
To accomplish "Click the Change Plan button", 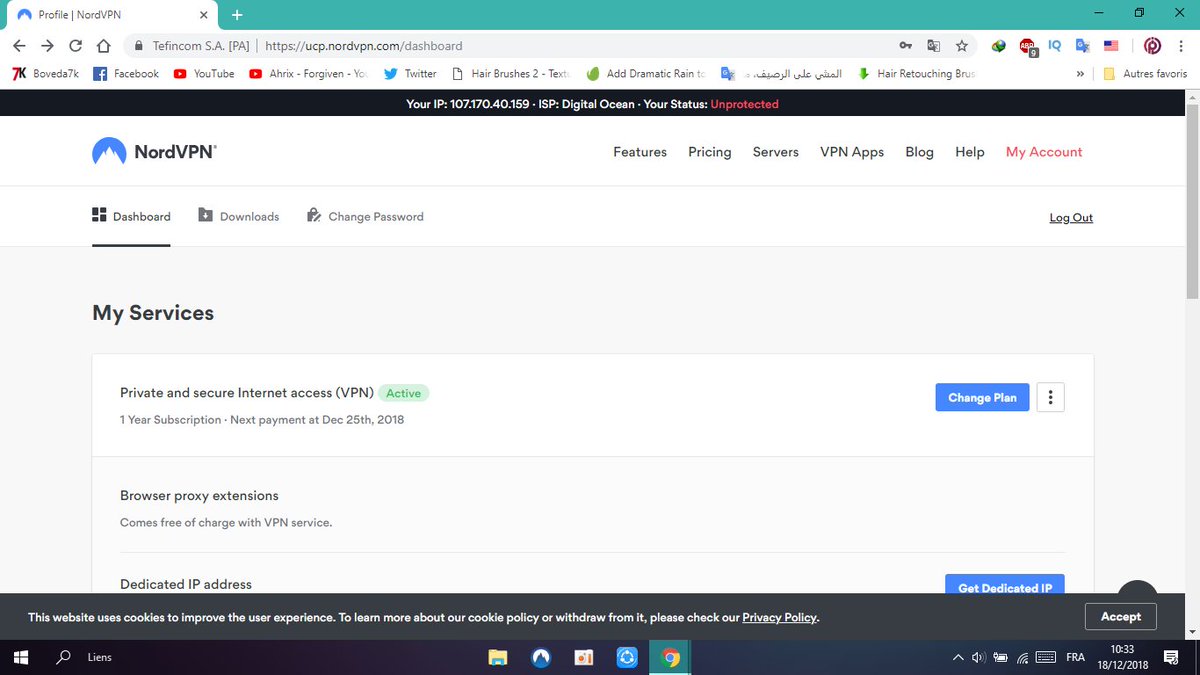I will tap(982, 397).
